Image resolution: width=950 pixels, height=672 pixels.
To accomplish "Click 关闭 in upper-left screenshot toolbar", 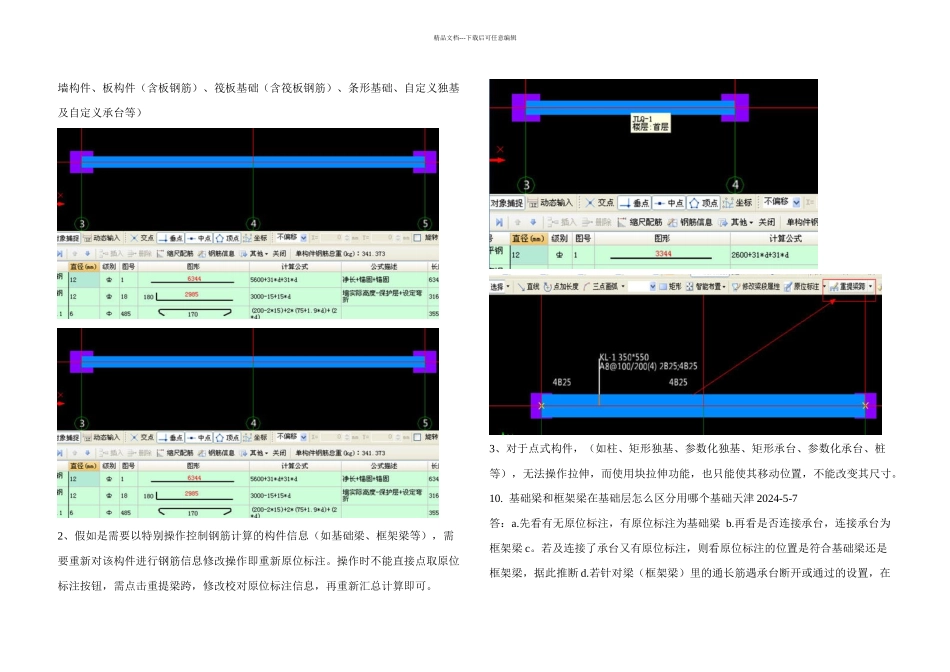I will pyautogui.click(x=279, y=253).
